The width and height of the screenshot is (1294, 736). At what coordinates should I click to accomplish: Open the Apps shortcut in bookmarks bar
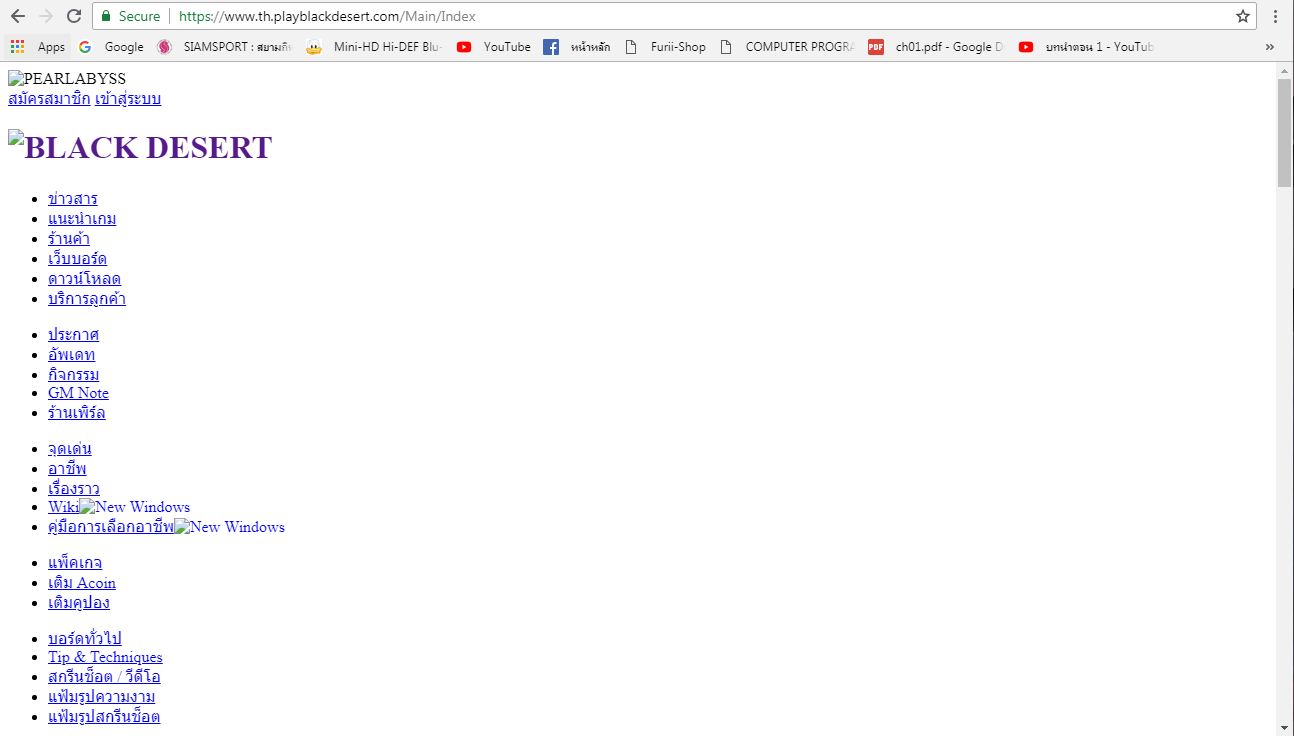(37, 47)
